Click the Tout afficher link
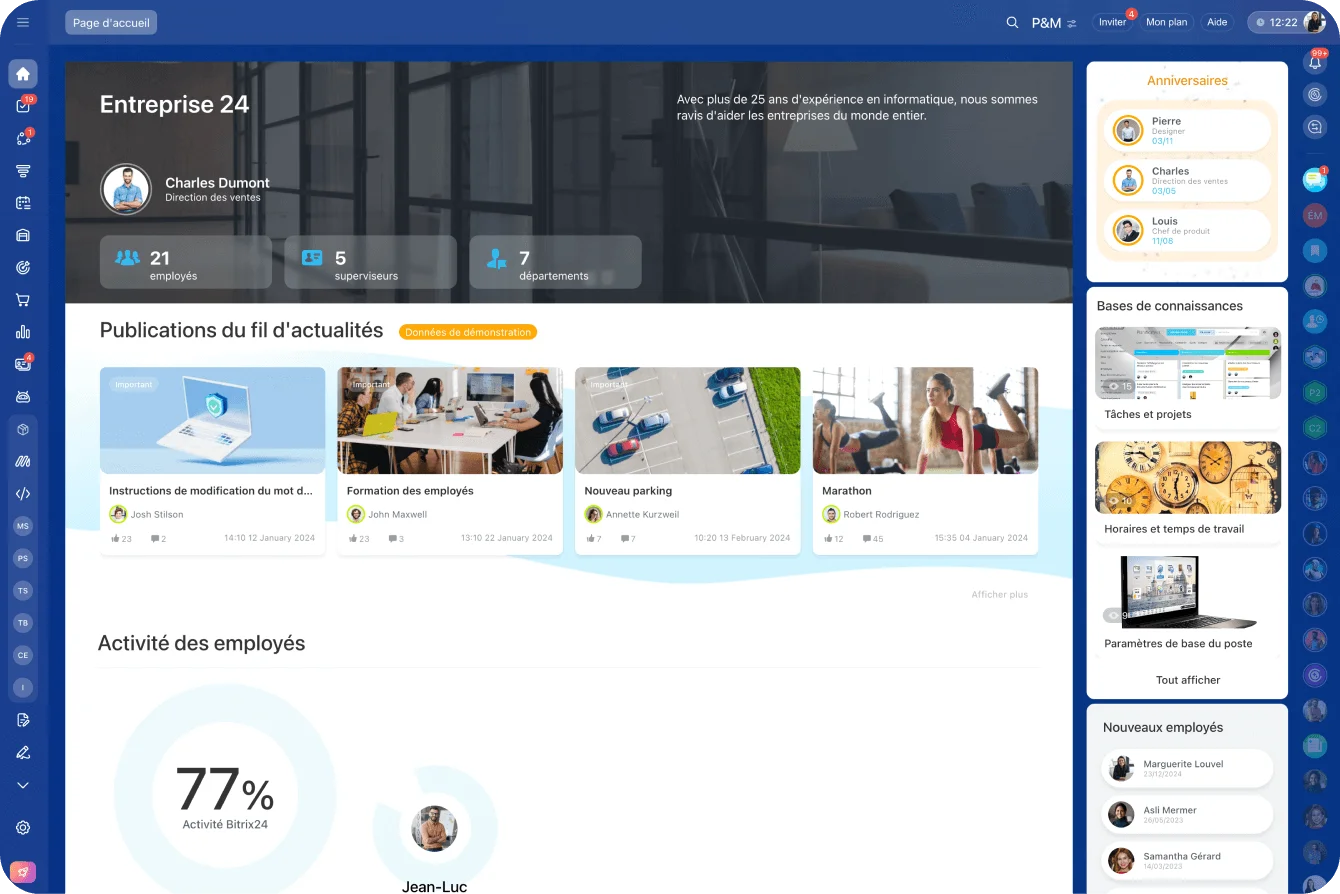 click(1188, 680)
